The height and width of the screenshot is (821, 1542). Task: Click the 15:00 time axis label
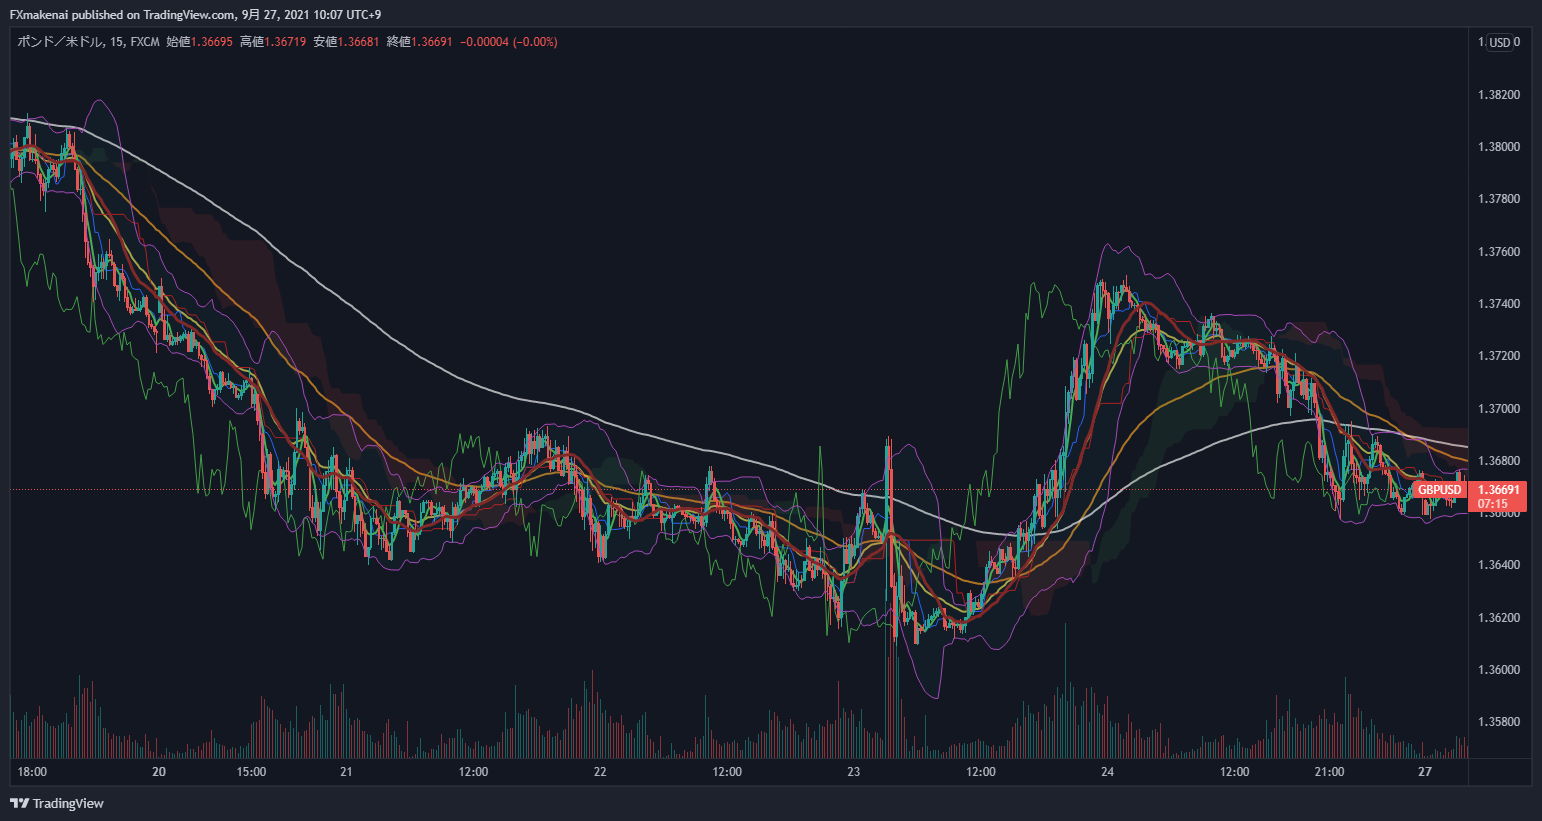pyautogui.click(x=251, y=772)
